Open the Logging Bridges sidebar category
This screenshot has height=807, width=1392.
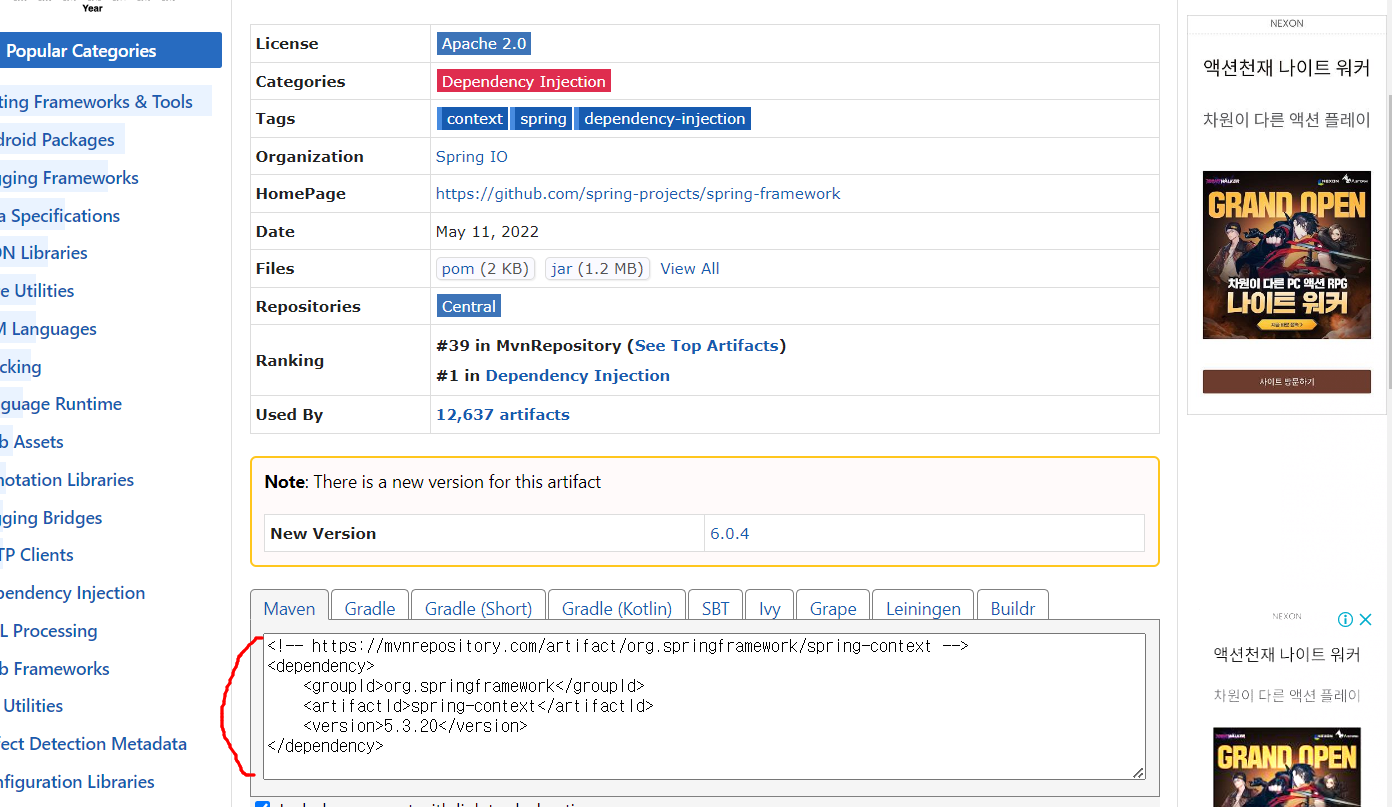(x=51, y=518)
